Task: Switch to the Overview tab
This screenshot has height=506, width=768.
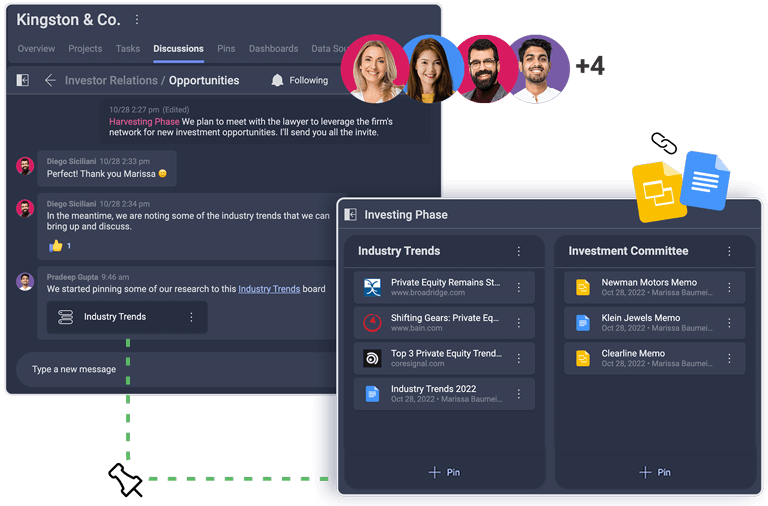Action: click(x=36, y=48)
